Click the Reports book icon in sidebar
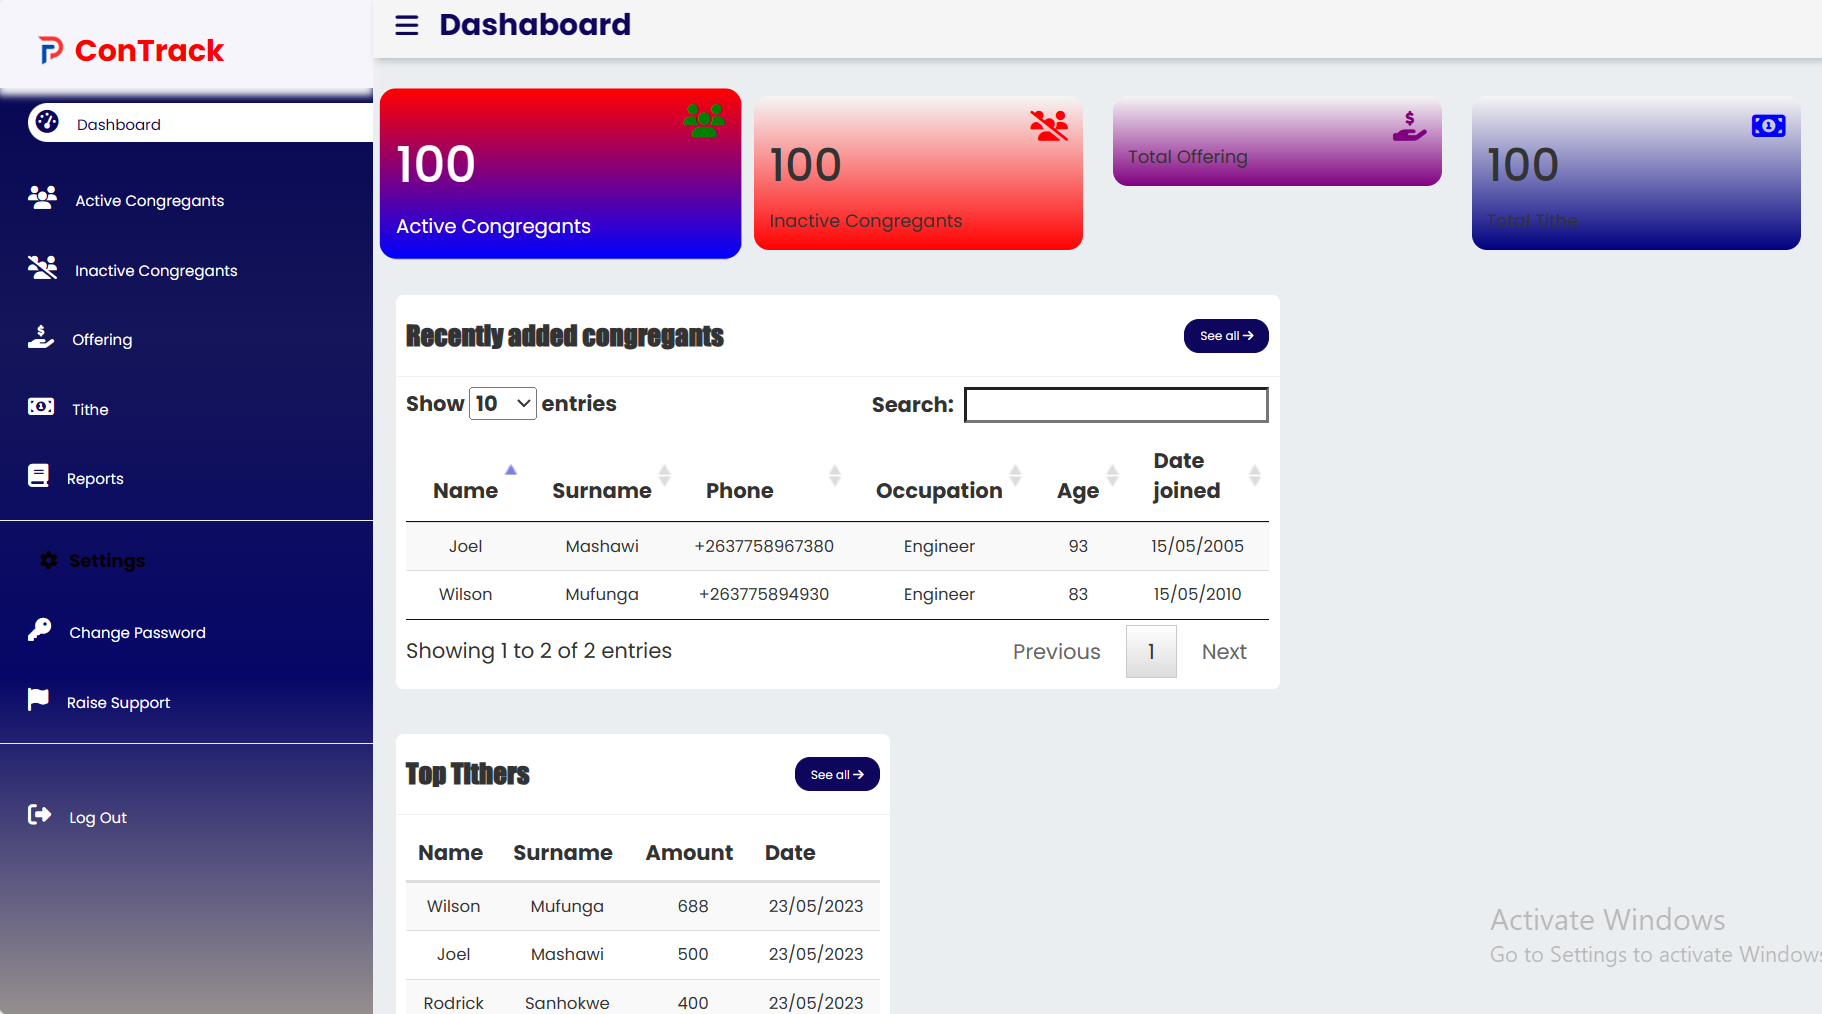 [x=39, y=476]
